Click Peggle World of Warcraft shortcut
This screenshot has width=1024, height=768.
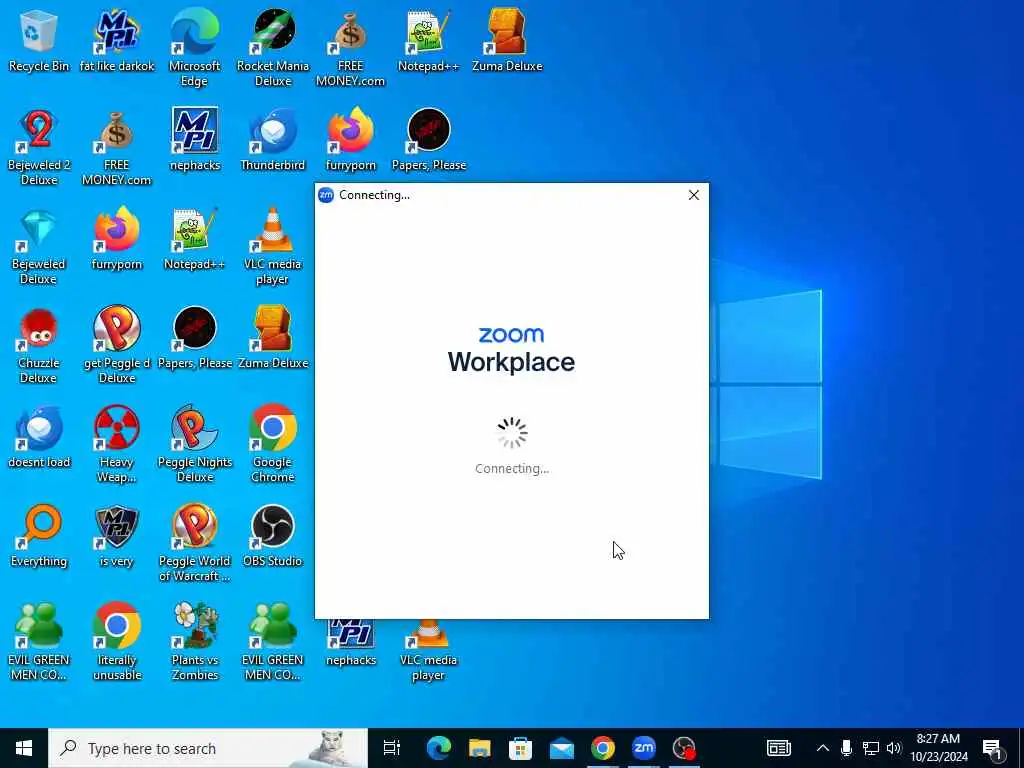(195, 543)
